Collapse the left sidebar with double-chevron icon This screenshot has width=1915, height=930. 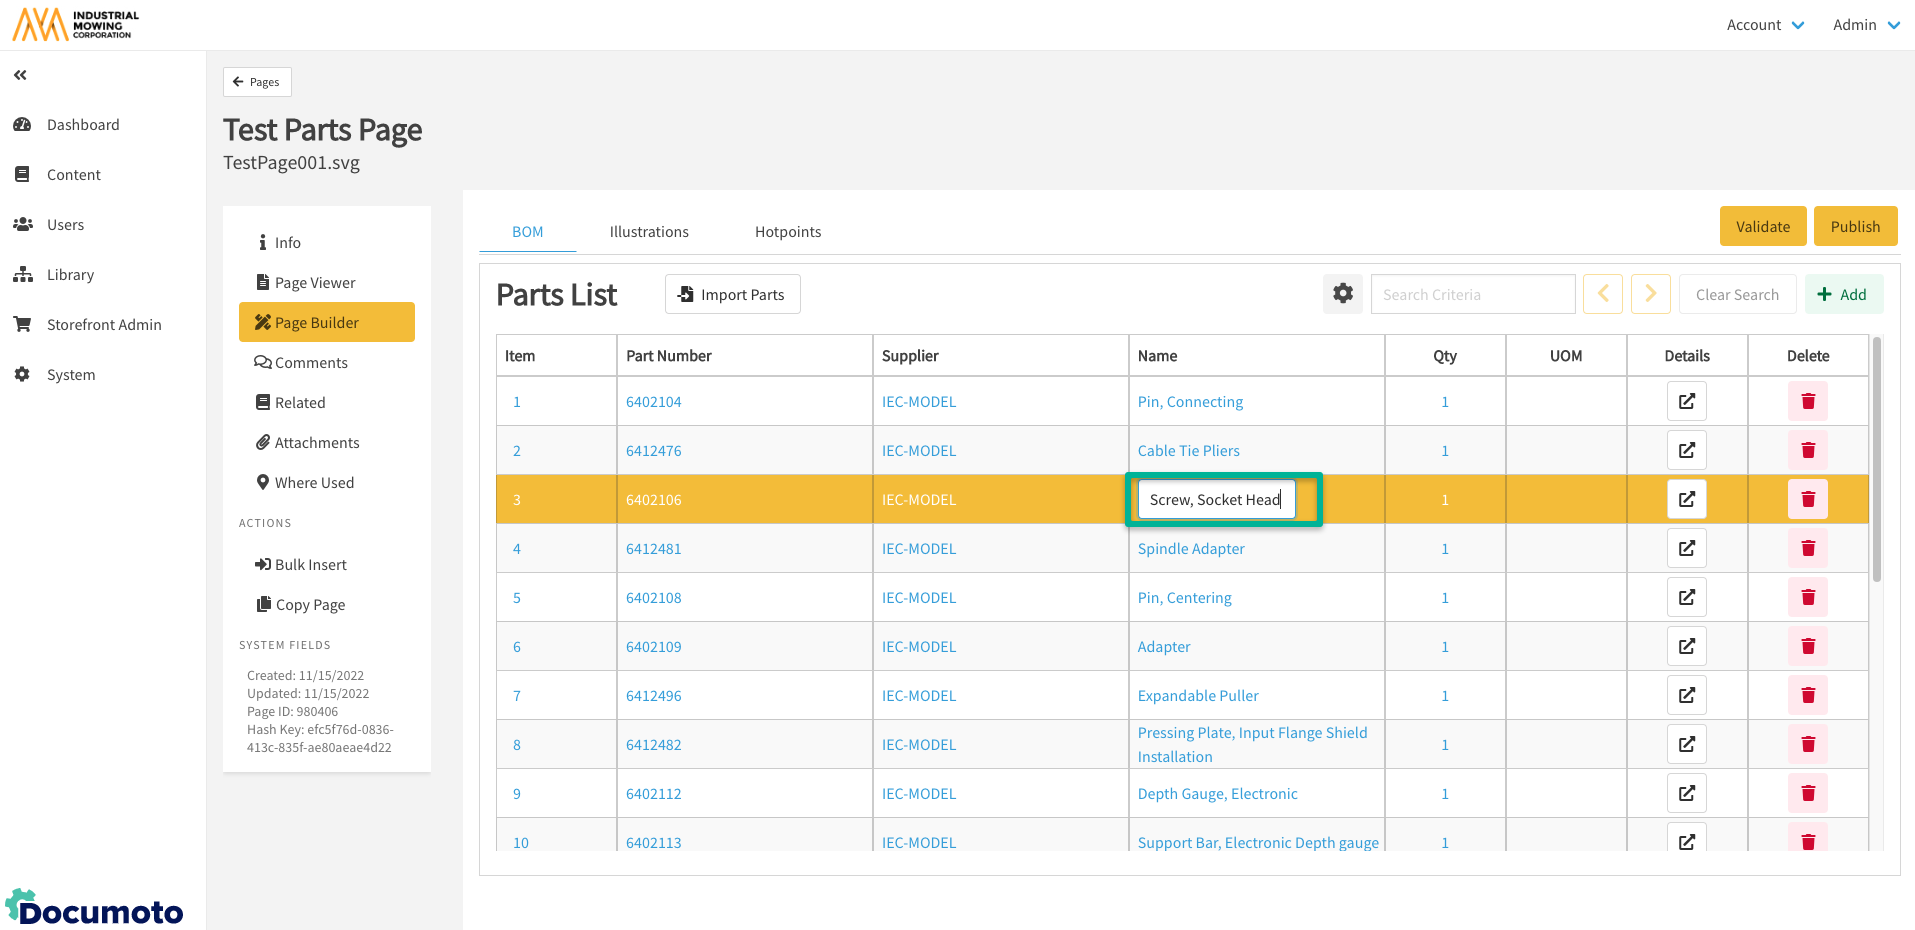tap(20, 75)
